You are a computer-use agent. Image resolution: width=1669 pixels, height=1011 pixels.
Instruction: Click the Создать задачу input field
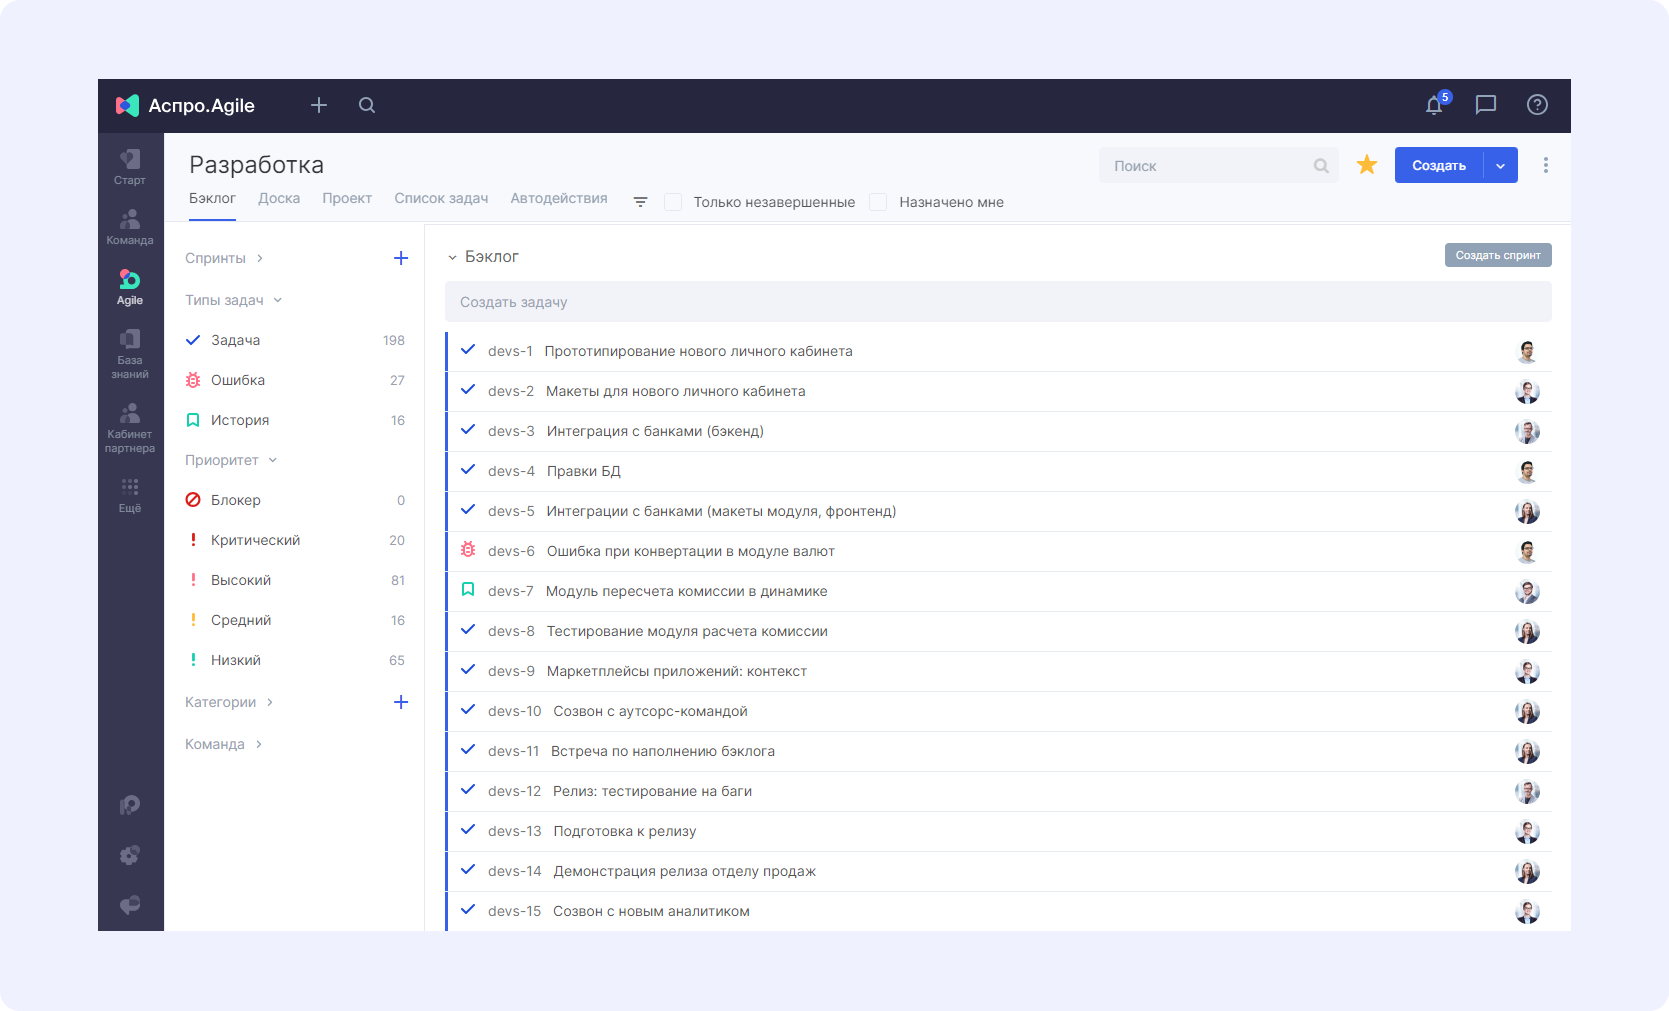[x=998, y=302]
